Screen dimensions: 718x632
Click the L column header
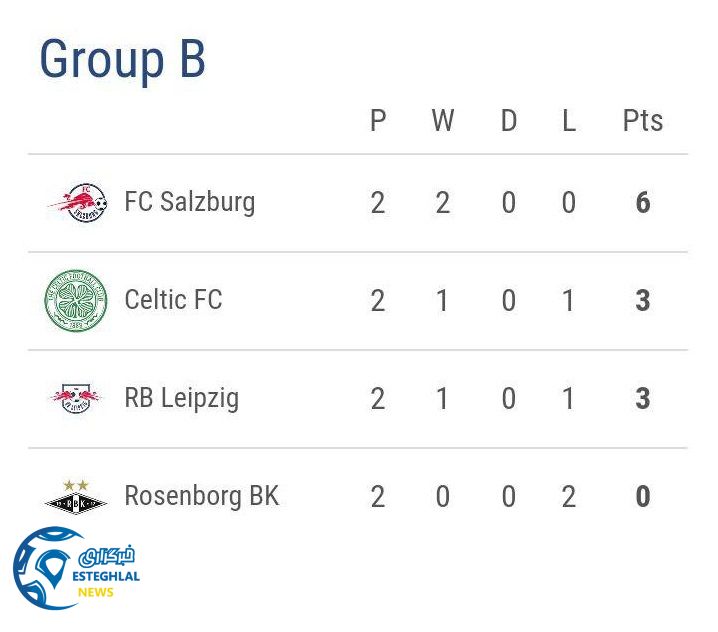click(569, 121)
